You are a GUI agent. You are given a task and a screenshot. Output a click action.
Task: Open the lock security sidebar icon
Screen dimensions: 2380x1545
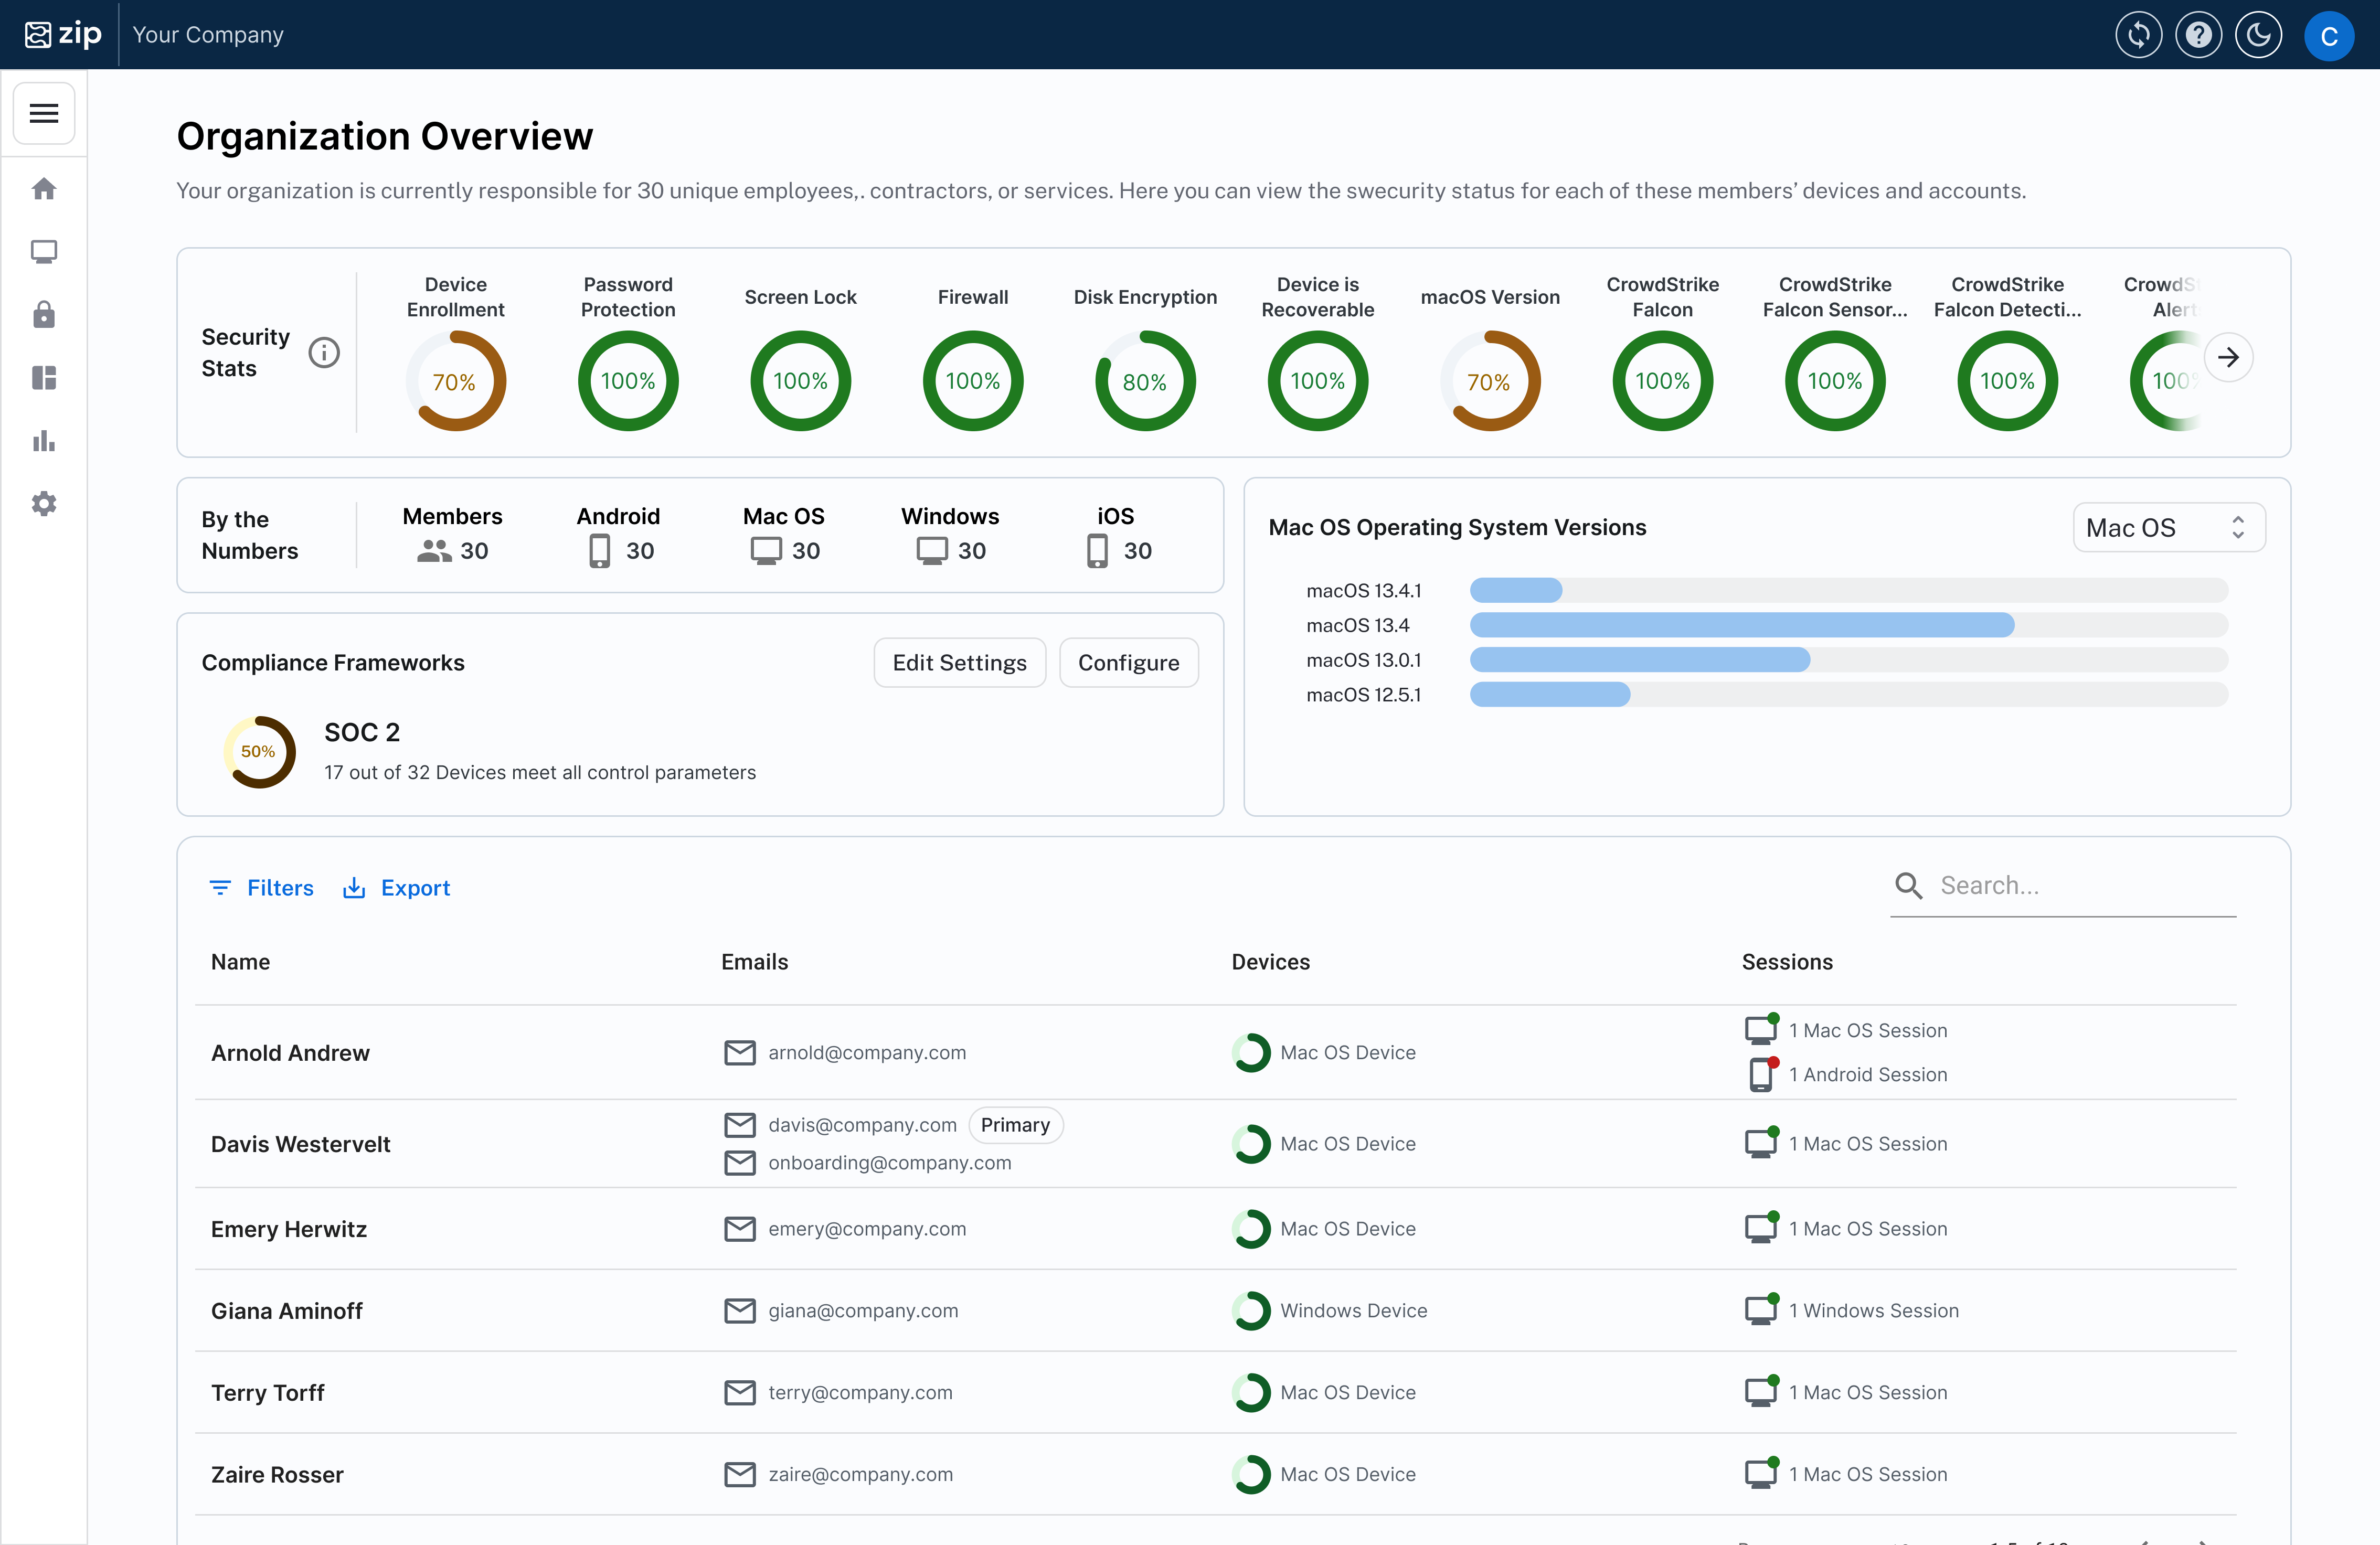[x=44, y=315]
